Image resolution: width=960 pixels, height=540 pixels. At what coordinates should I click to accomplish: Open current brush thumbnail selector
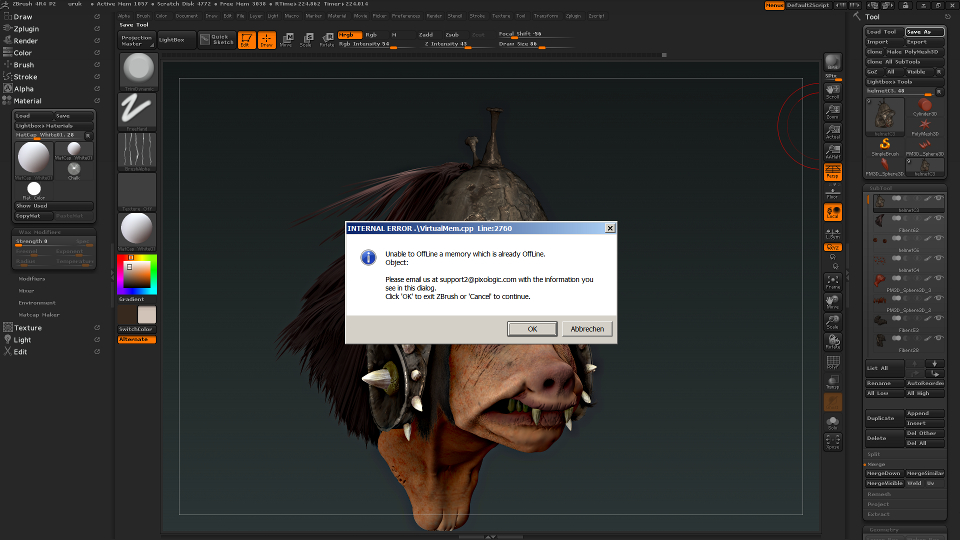(x=138, y=72)
